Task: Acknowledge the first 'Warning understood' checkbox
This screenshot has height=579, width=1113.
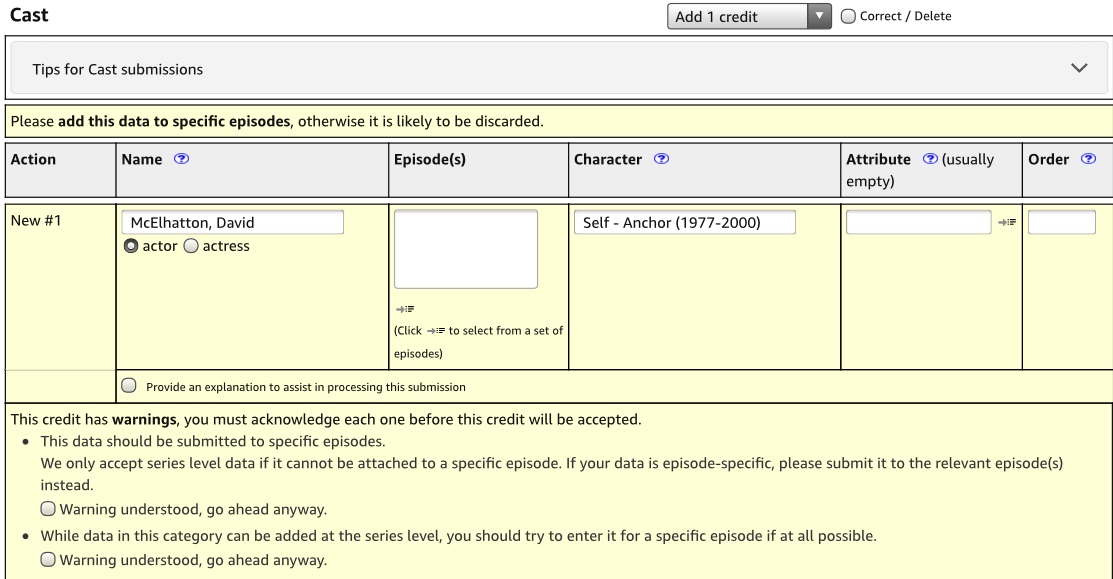Action: coord(47,507)
